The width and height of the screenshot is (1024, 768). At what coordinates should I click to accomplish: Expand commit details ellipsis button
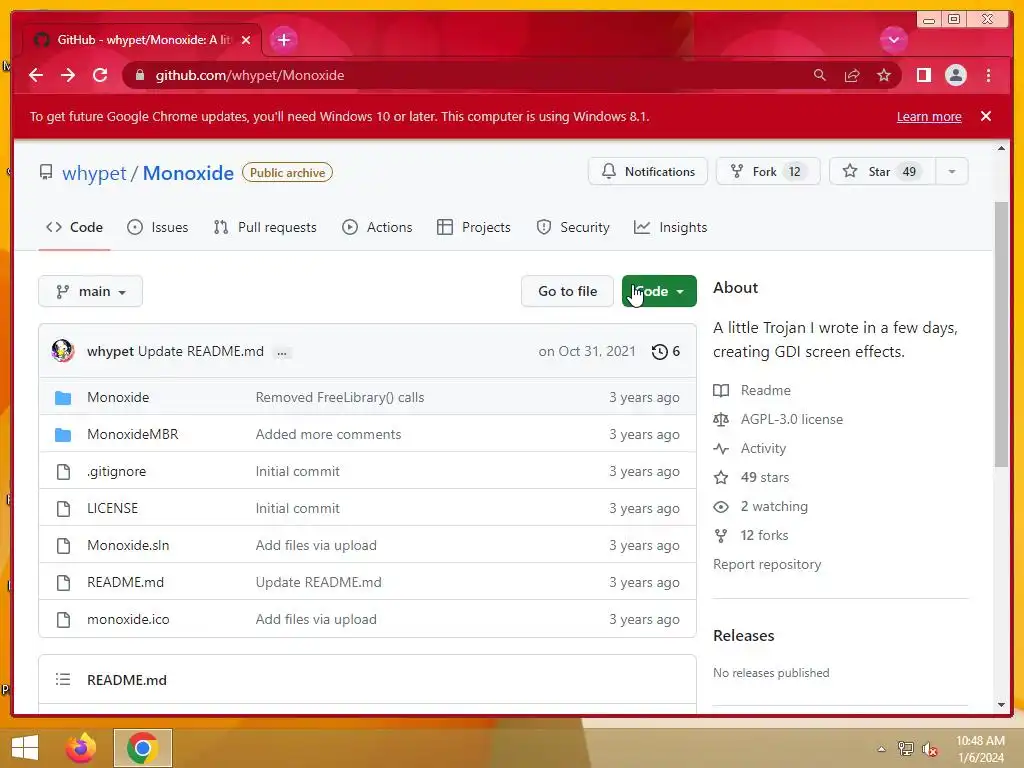(x=281, y=352)
